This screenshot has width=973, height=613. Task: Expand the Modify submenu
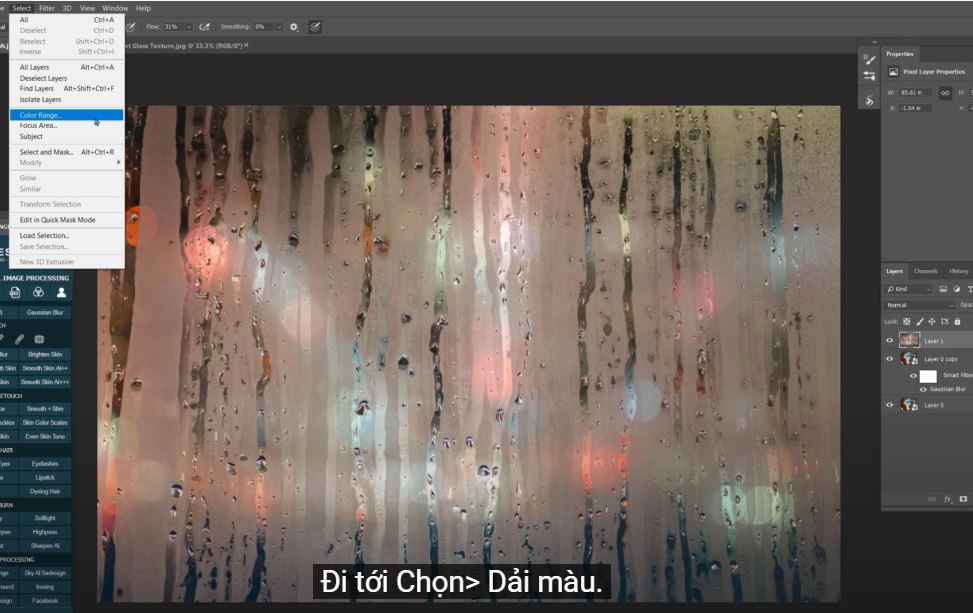(x=66, y=163)
